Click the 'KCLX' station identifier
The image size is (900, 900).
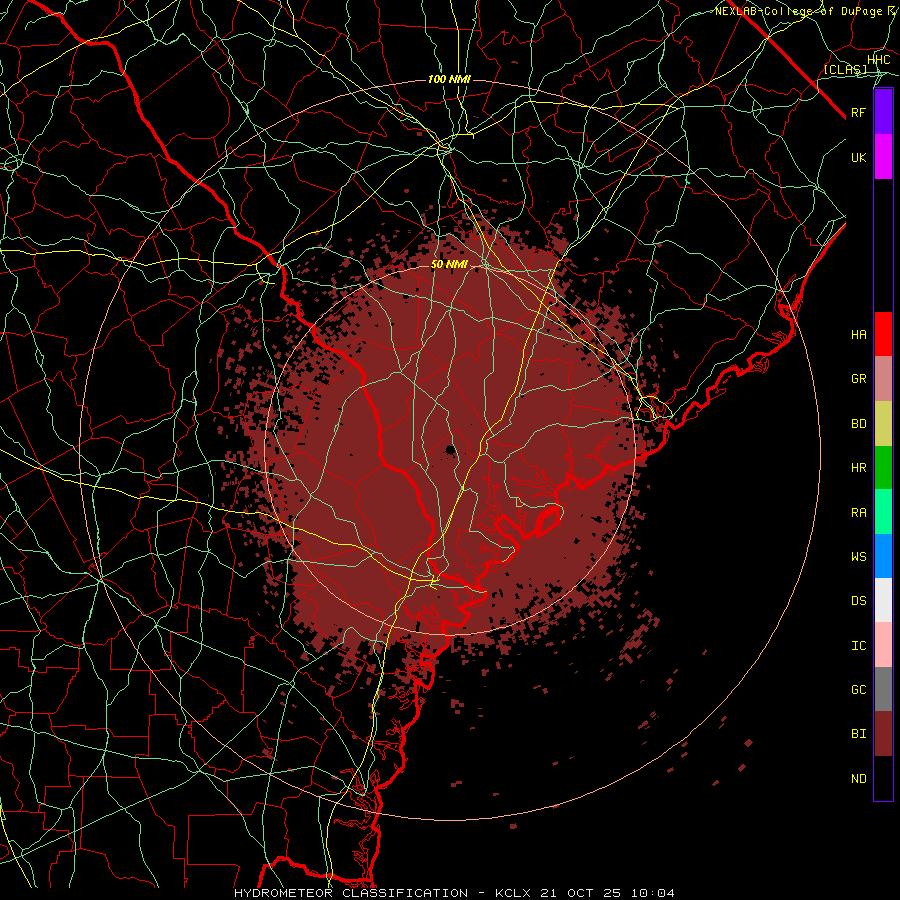point(515,893)
